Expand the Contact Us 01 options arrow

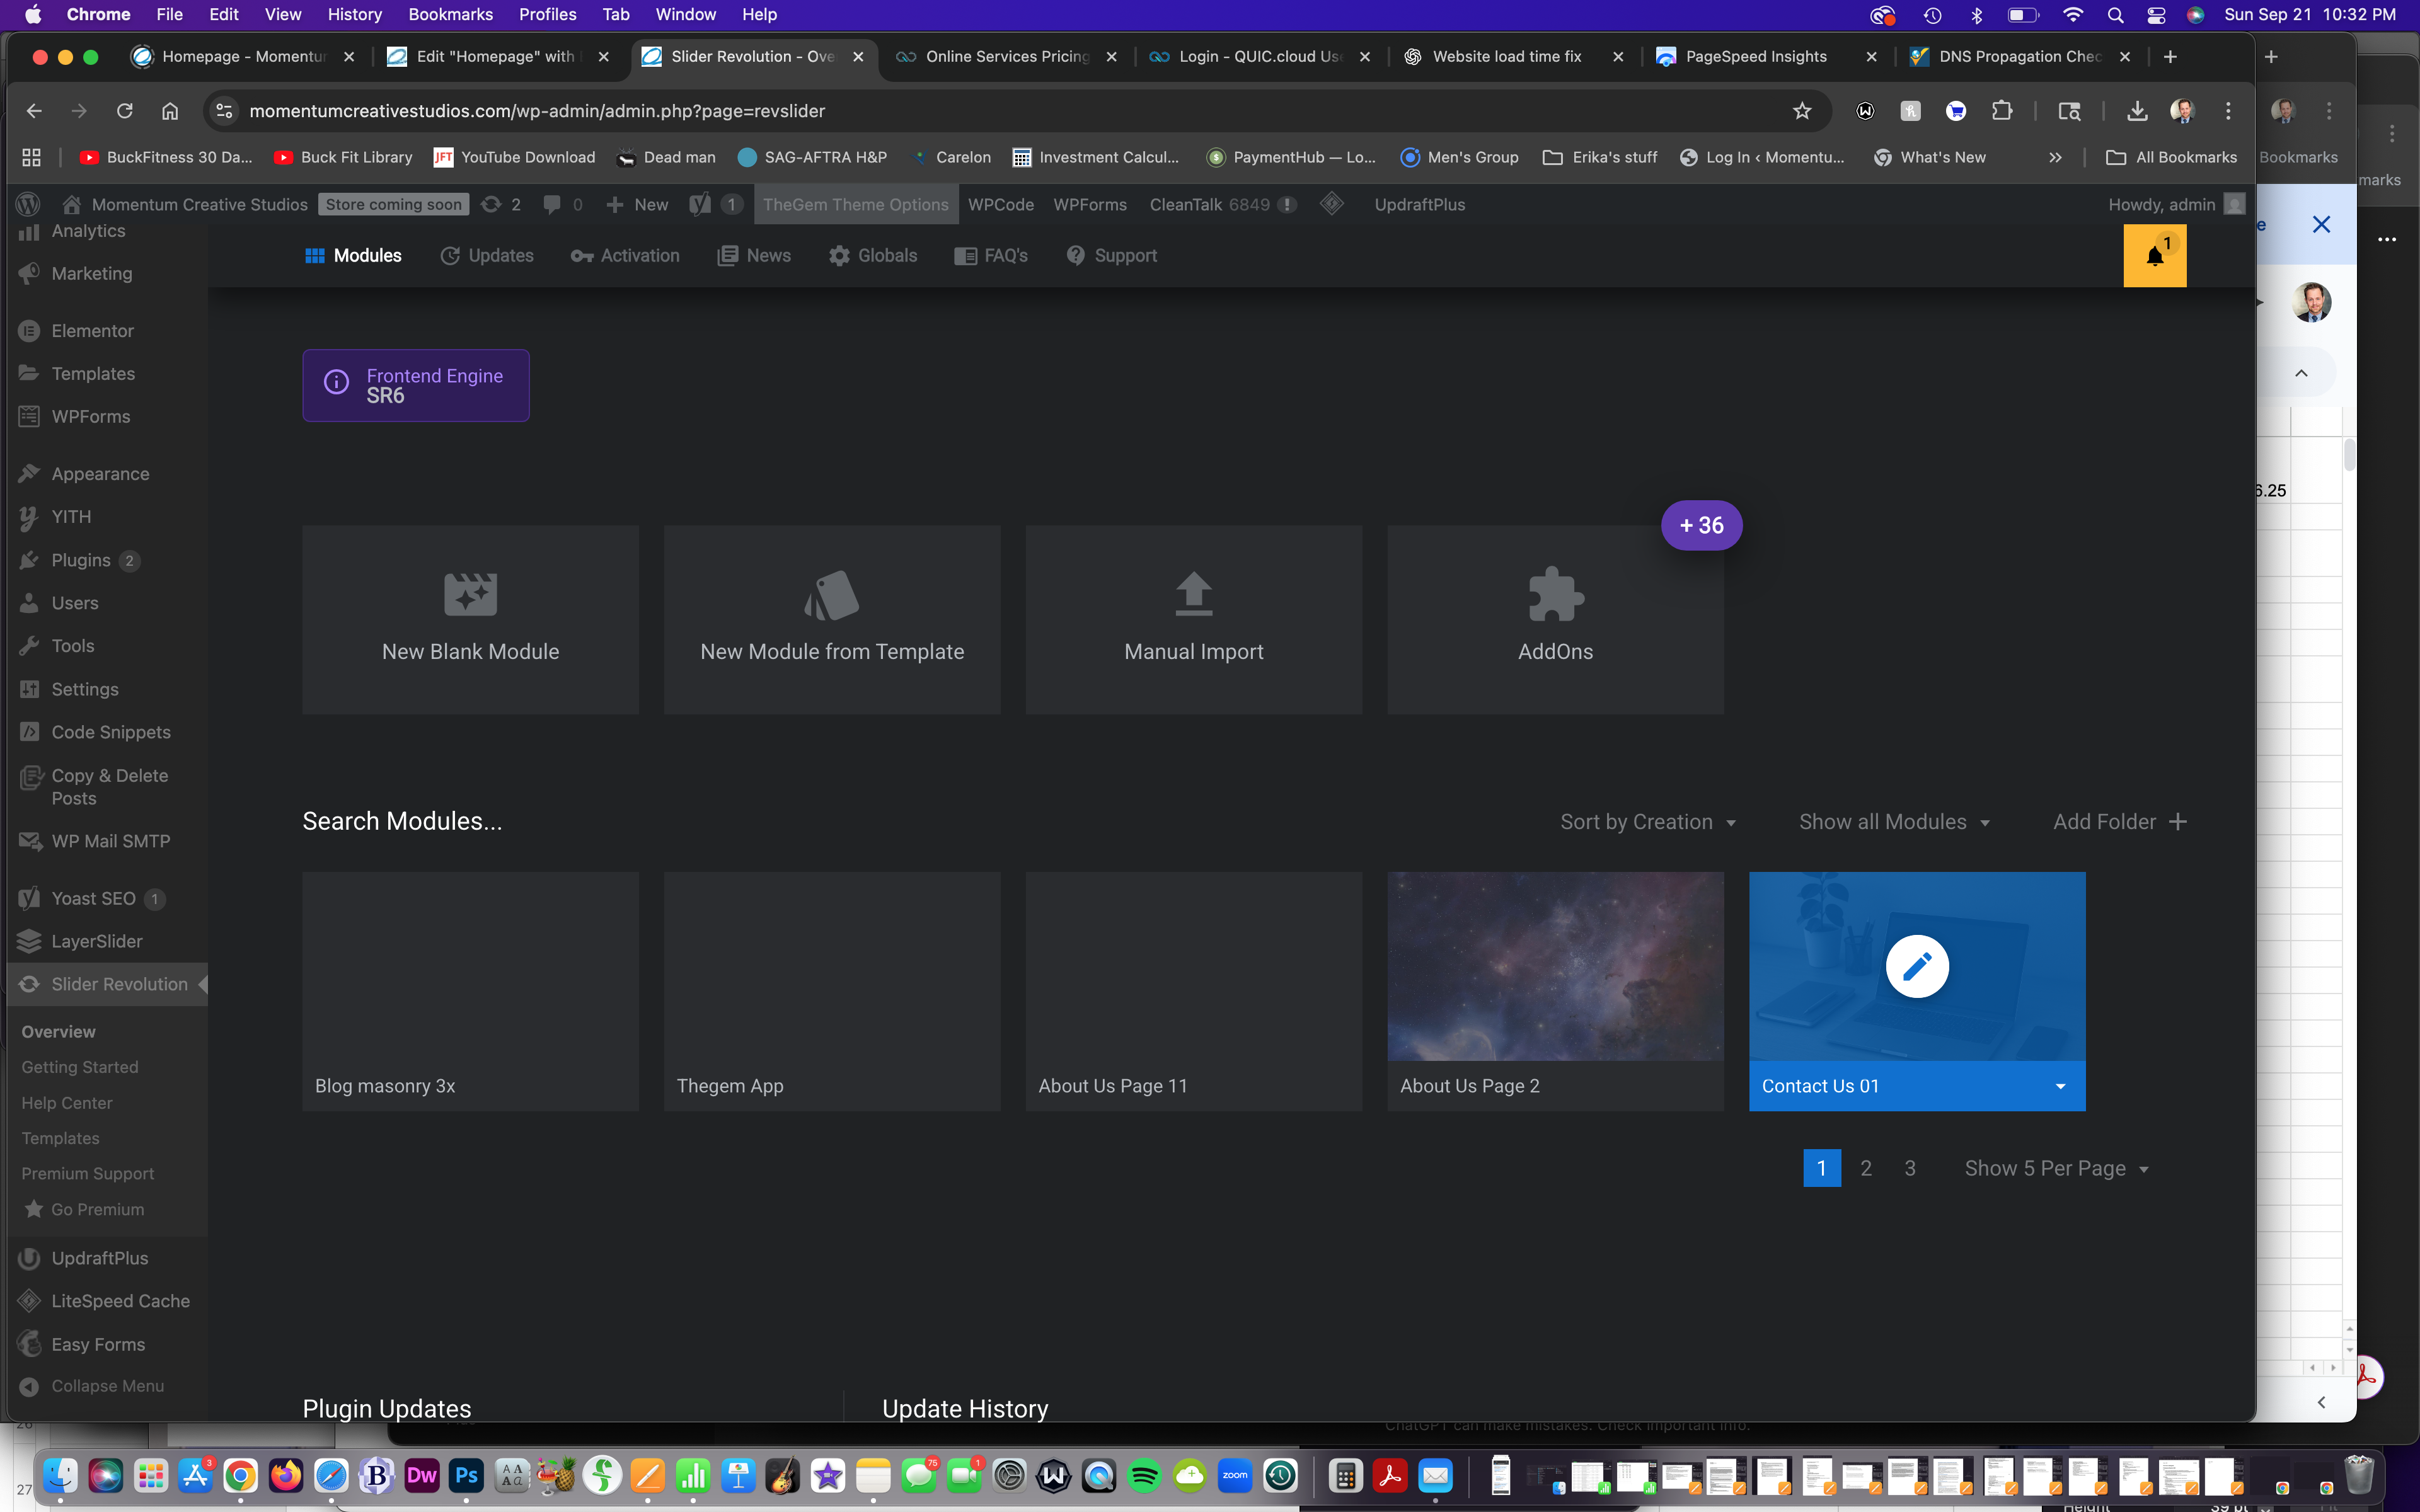[2060, 1086]
